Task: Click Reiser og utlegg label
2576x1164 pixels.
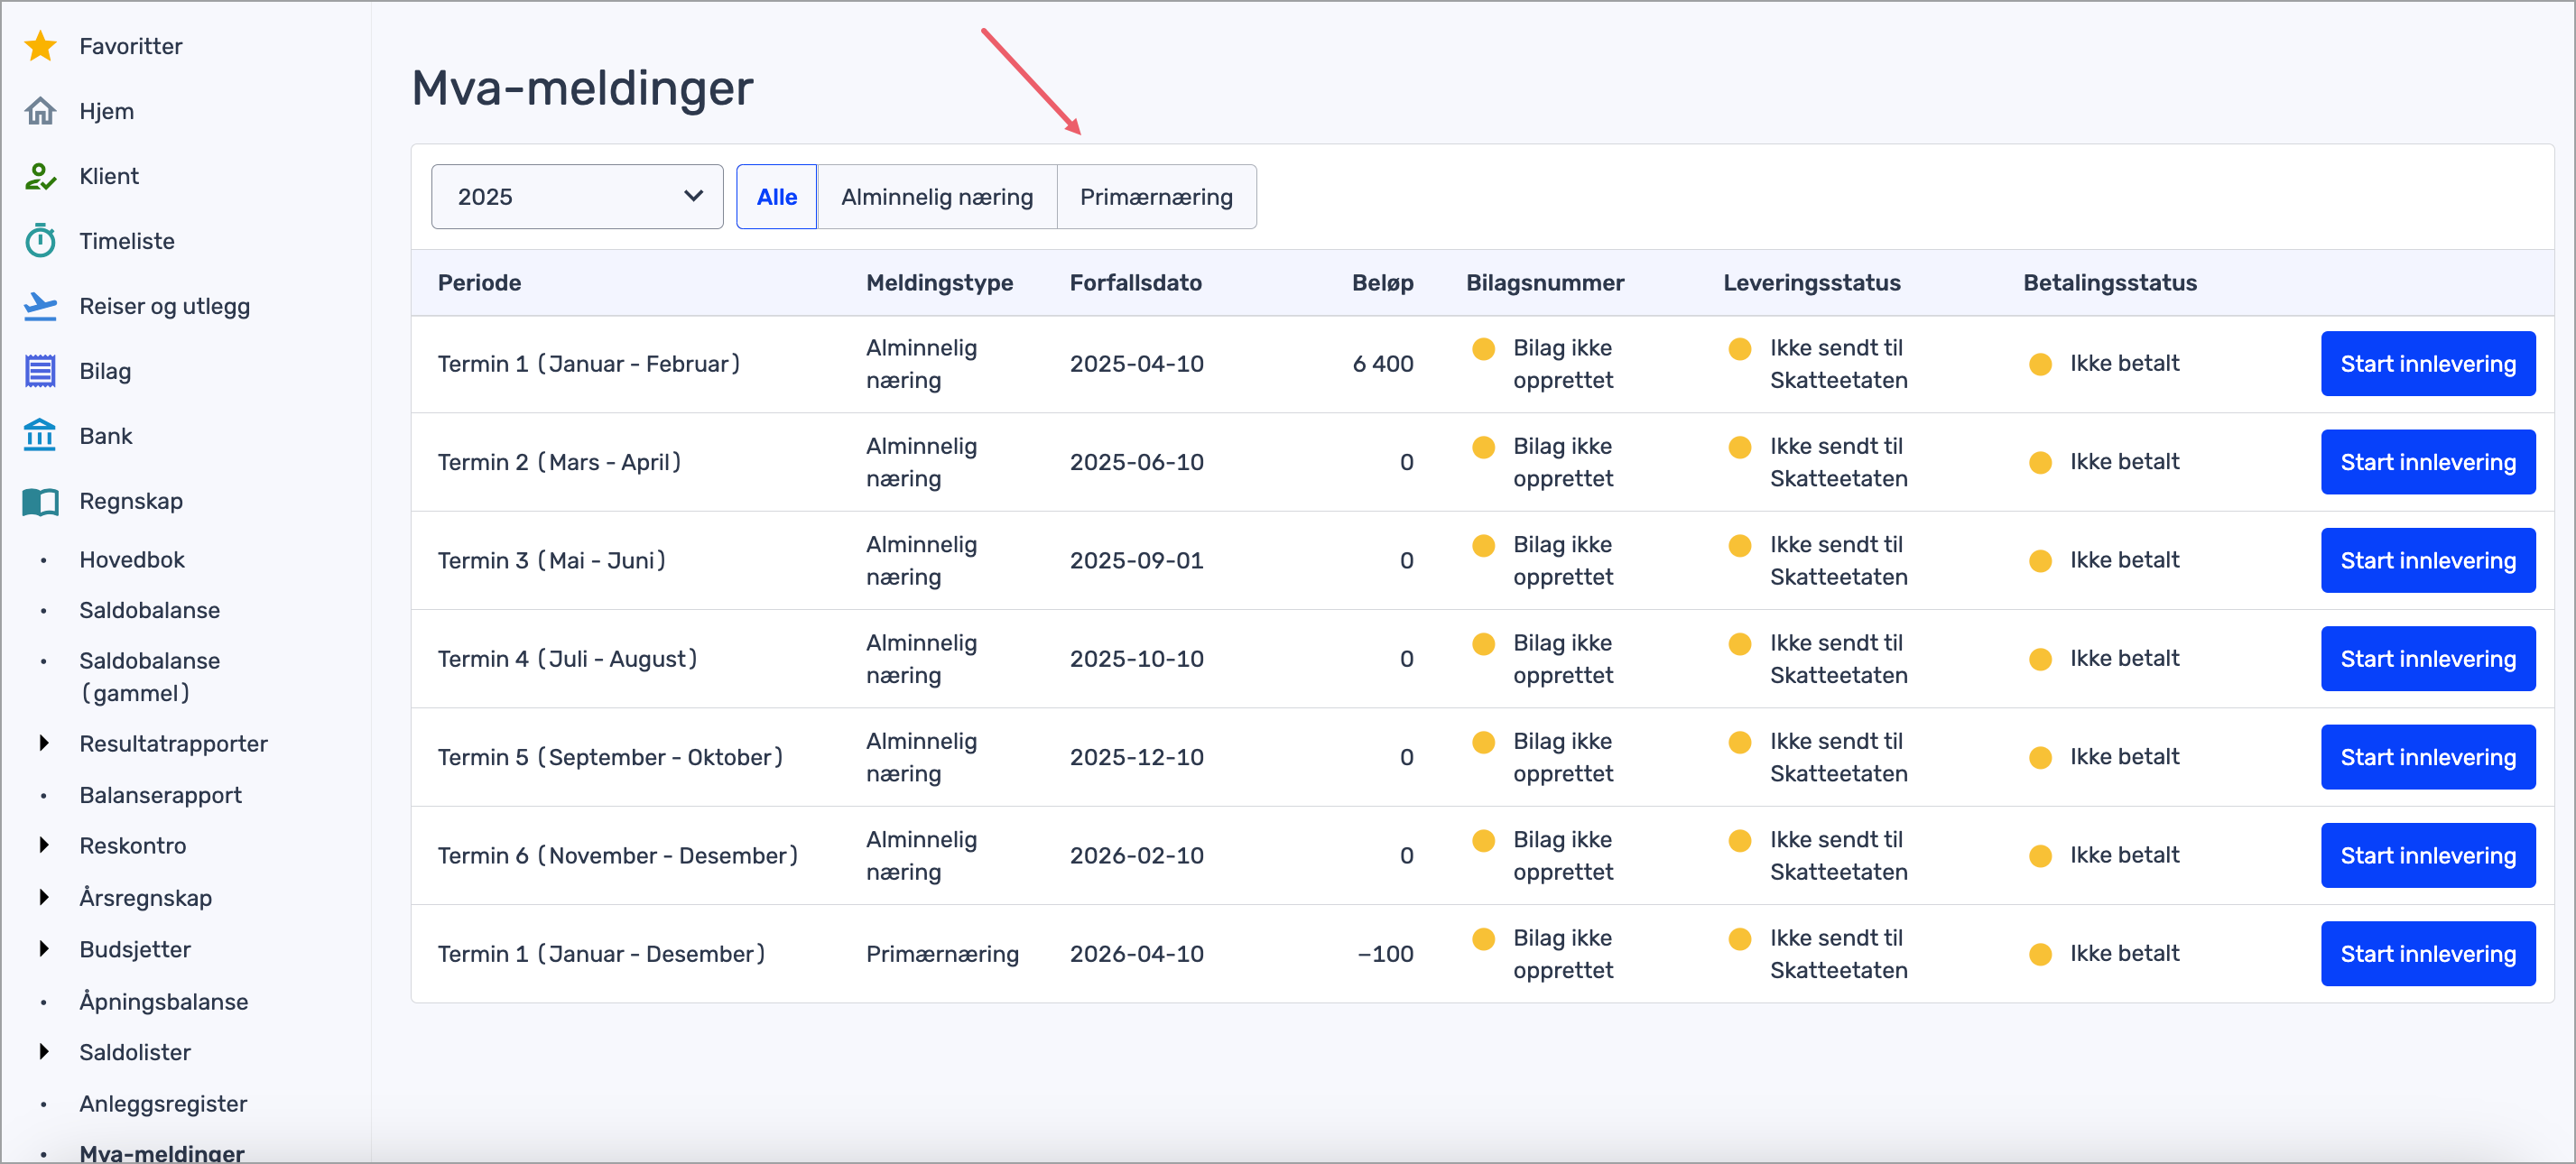Action: (165, 306)
